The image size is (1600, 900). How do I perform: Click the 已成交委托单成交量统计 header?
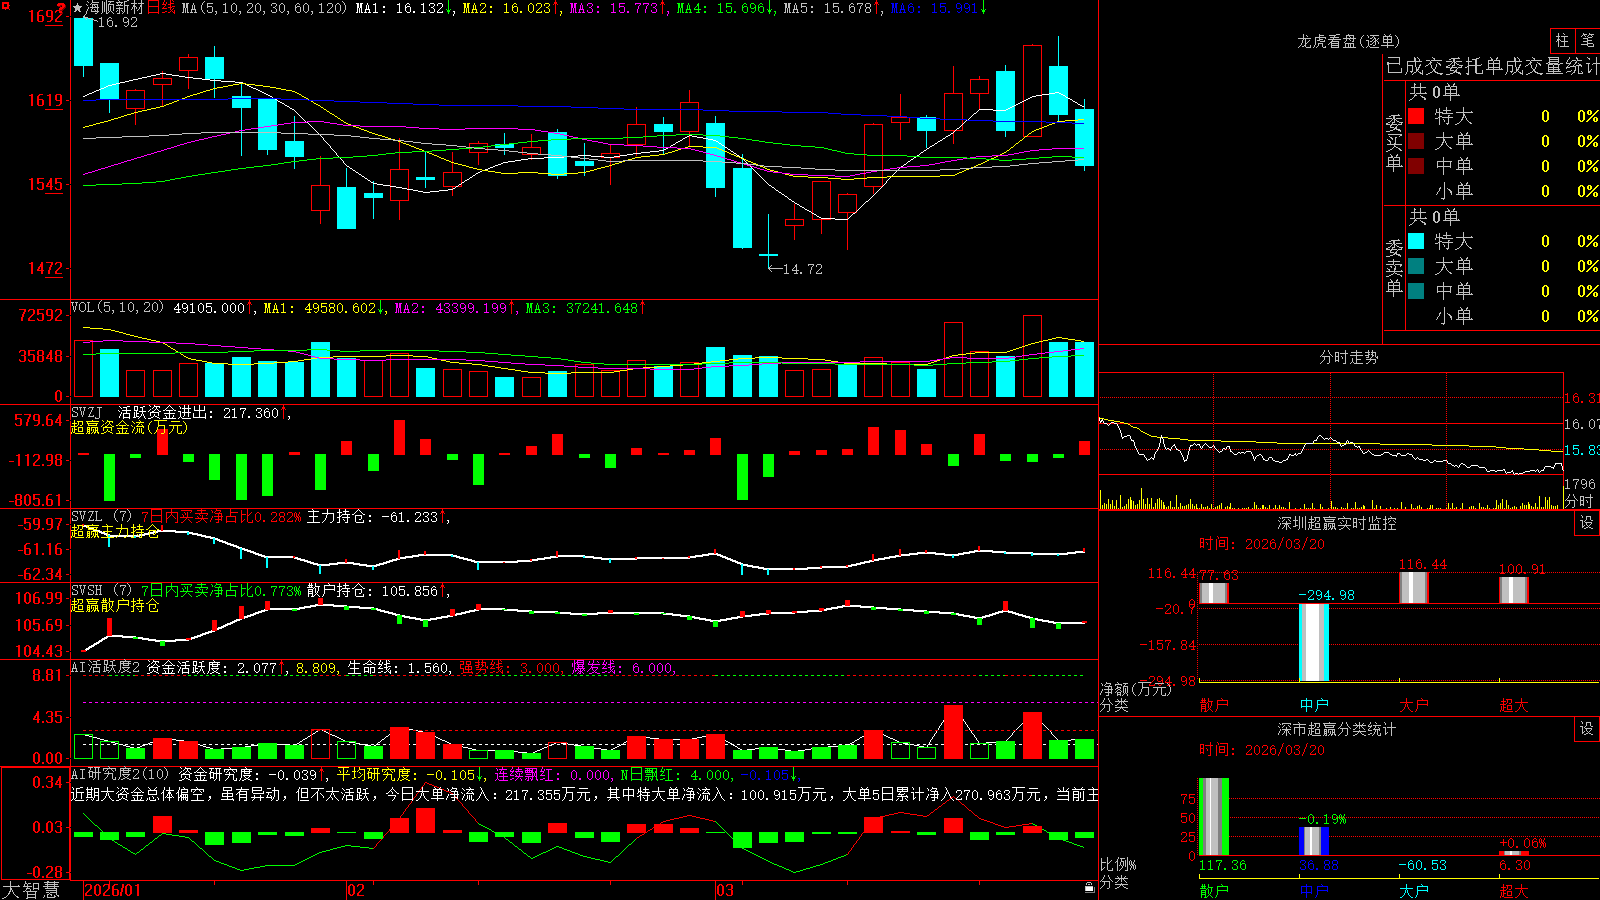click(x=1492, y=66)
